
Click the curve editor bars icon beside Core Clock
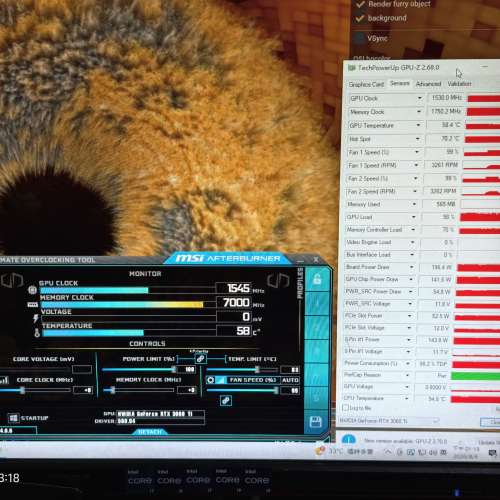(x=4, y=380)
